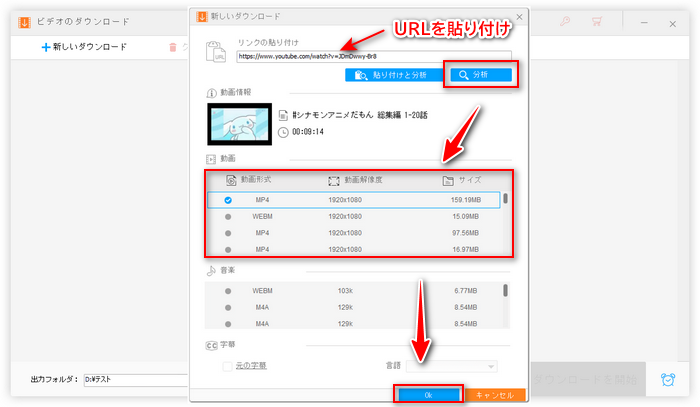Click the 出力フォルダ output path field
The height and width of the screenshot is (407, 700).
135,380
